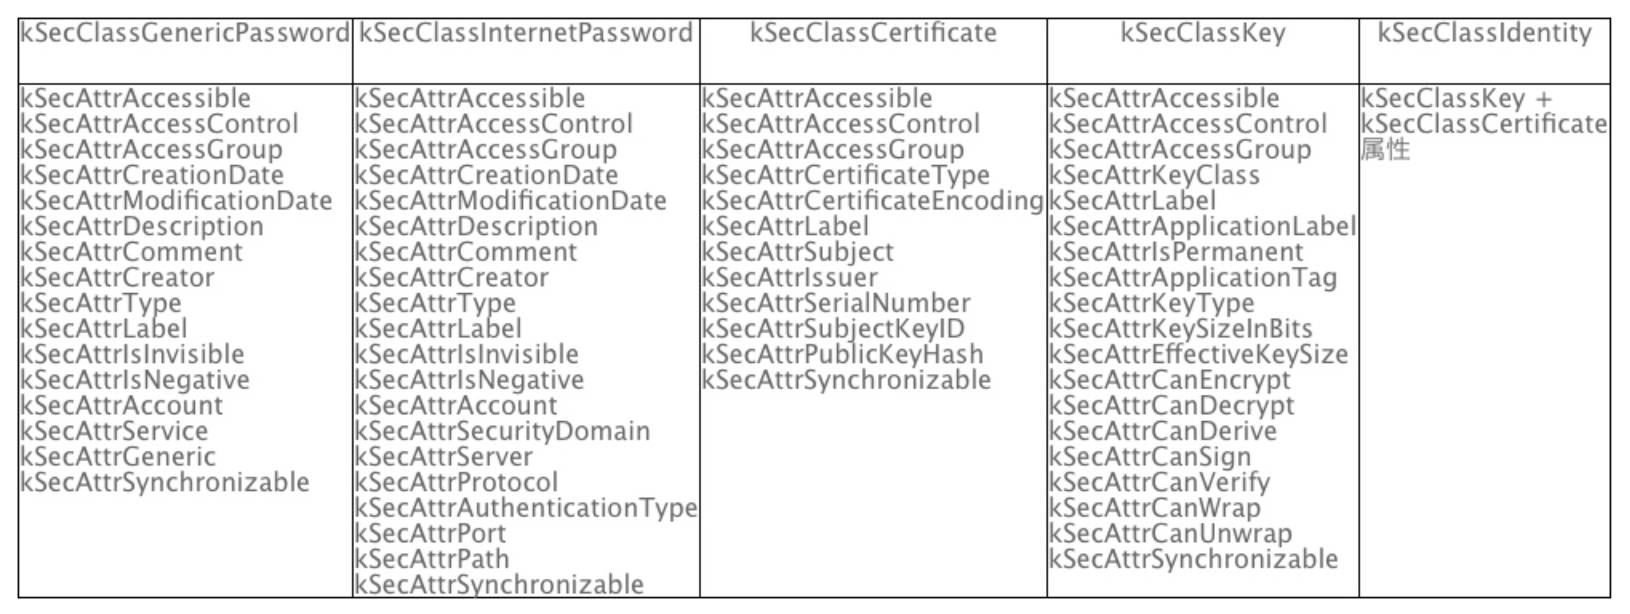The image size is (1630, 614).
Task: Click the kSecClassGenericPassword column header
Action: point(185,33)
